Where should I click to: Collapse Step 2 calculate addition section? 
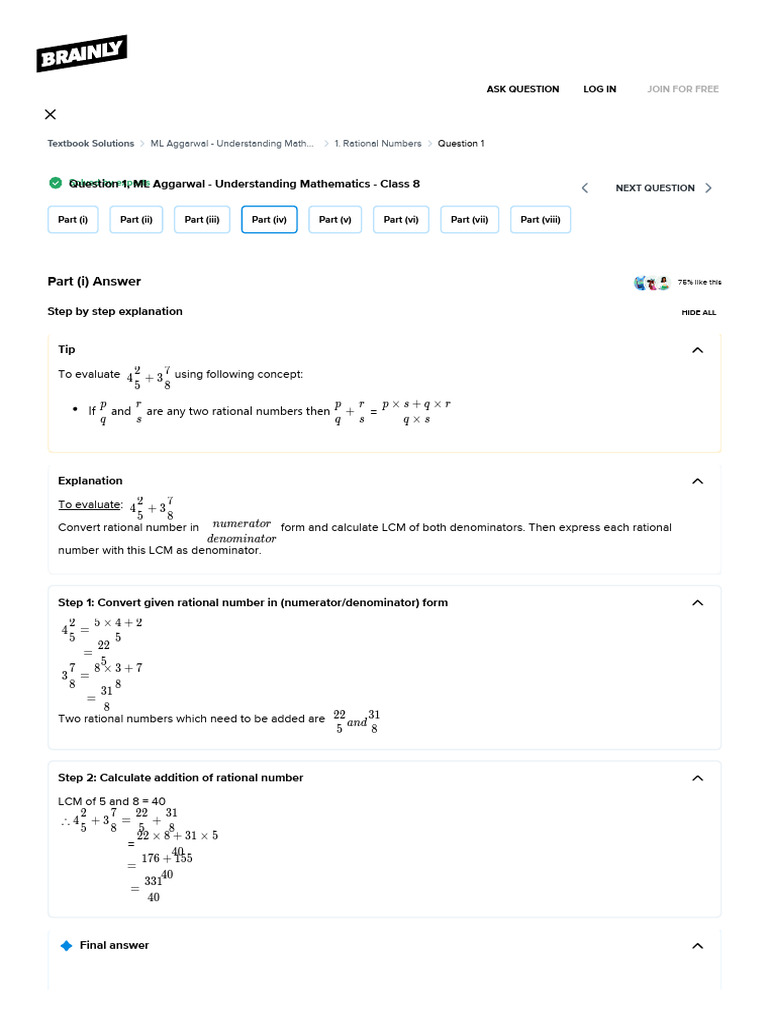tap(697, 778)
